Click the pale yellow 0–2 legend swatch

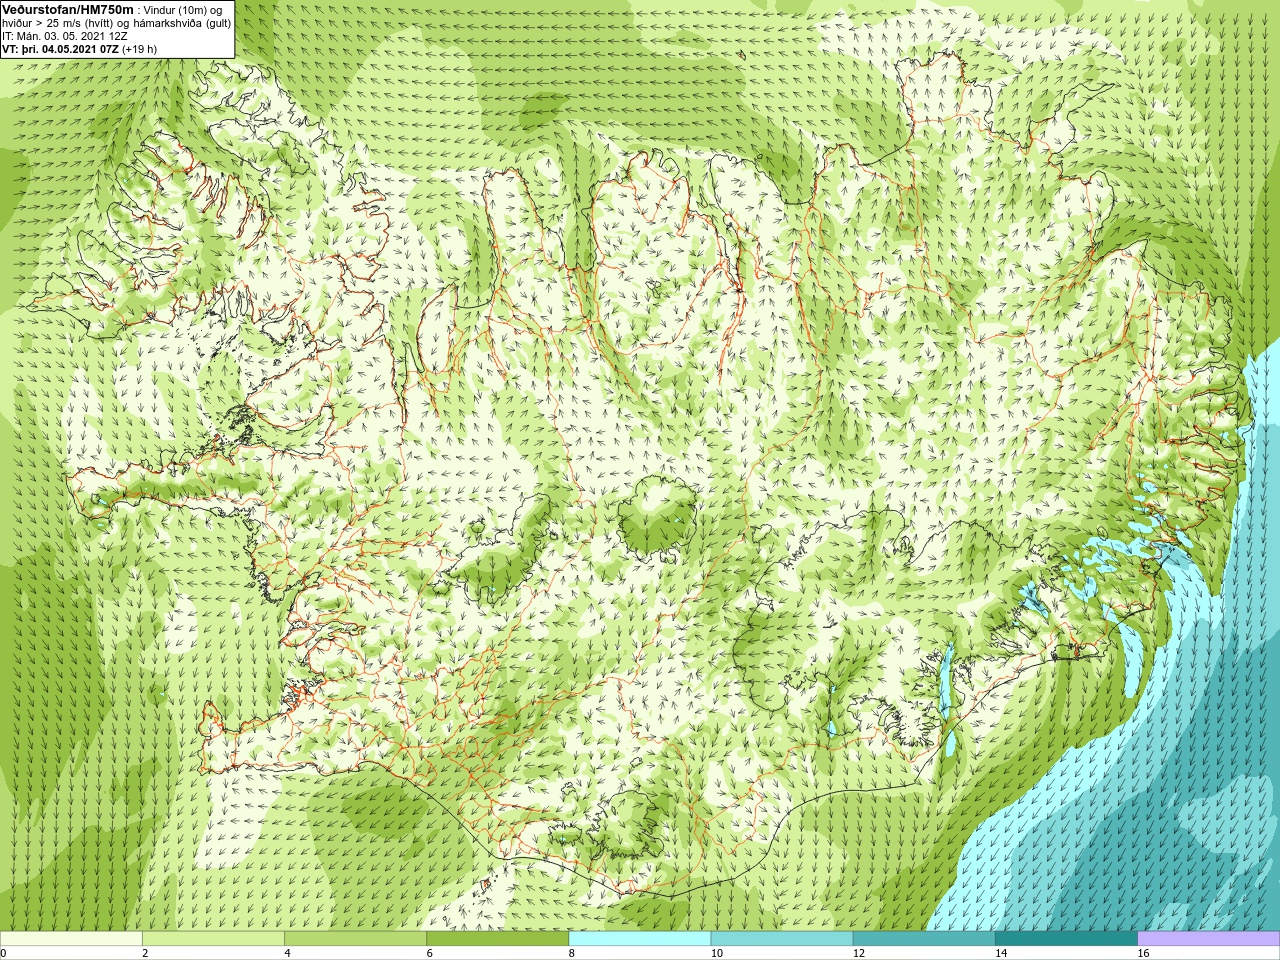71,939
